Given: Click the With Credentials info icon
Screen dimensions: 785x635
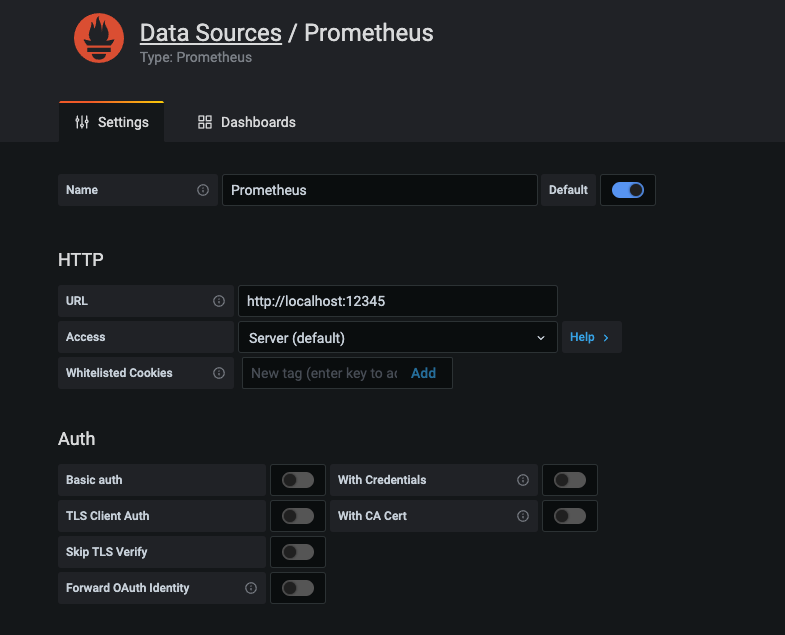Looking at the screenshot, I should click(522, 480).
